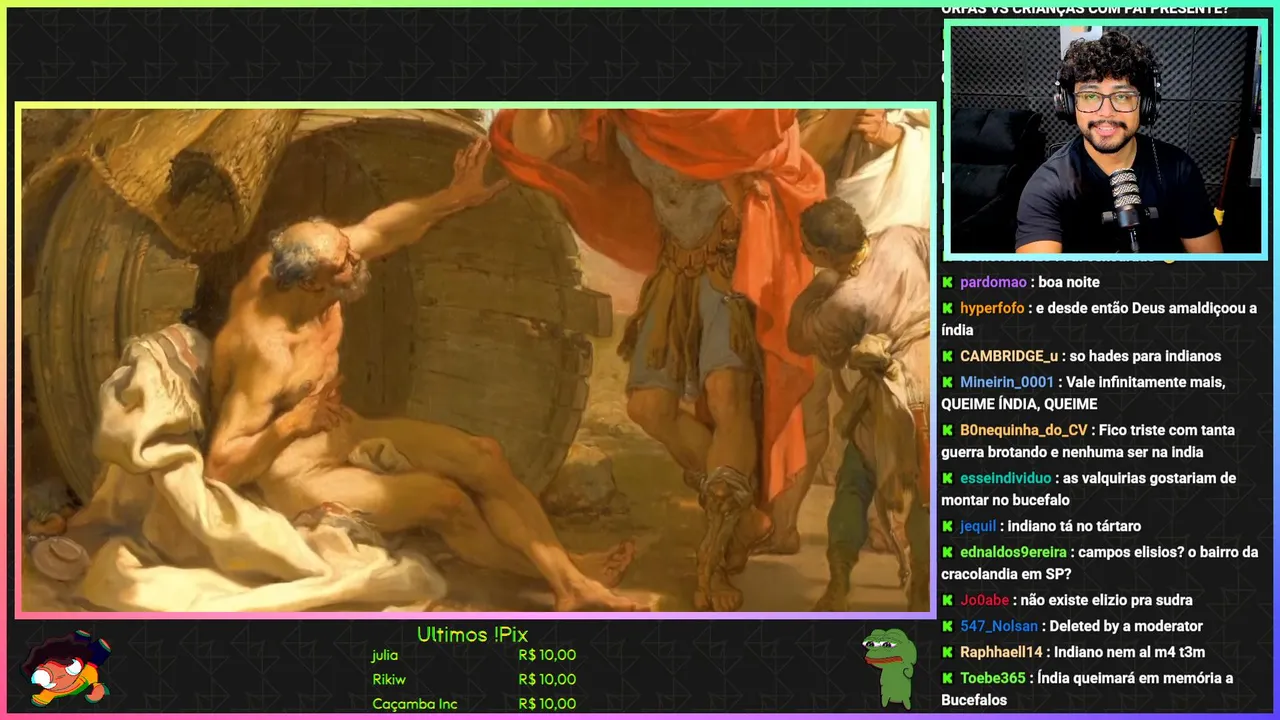Click donor name 'Rikiw' in Pix list
This screenshot has height=720, width=1280.
(x=389, y=680)
